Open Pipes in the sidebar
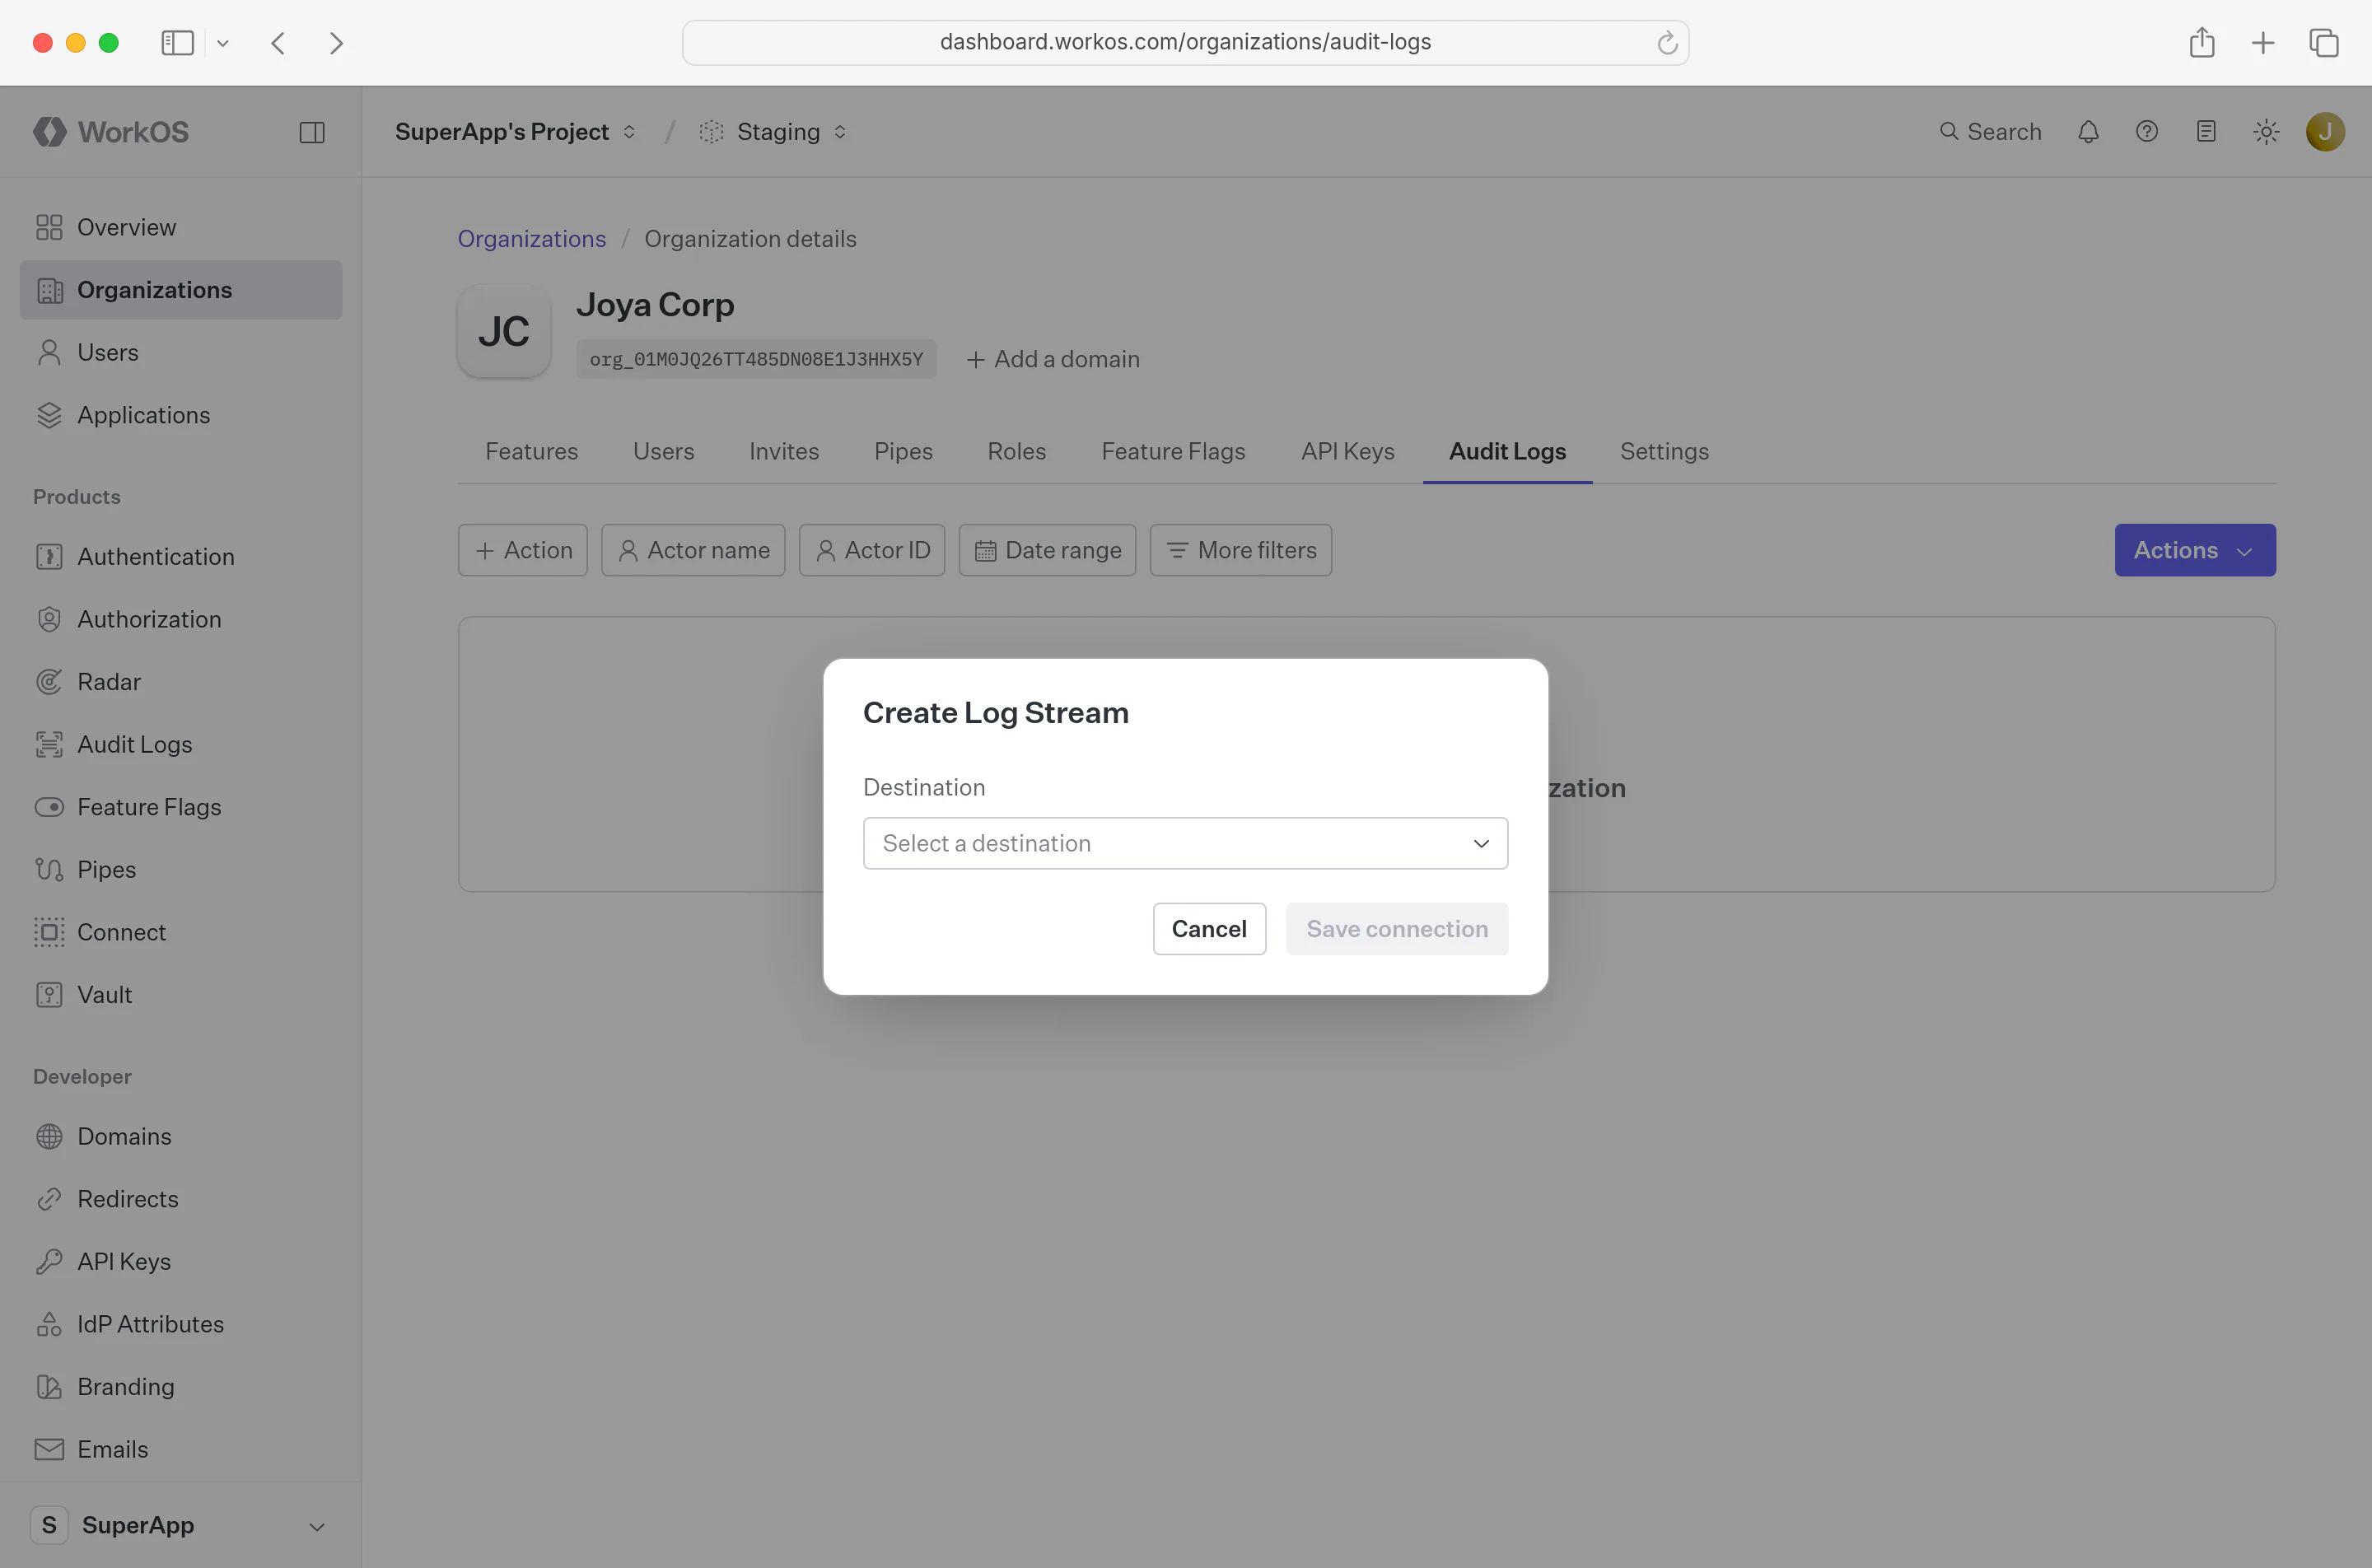This screenshot has height=1568, width=2372. (181, 869)
